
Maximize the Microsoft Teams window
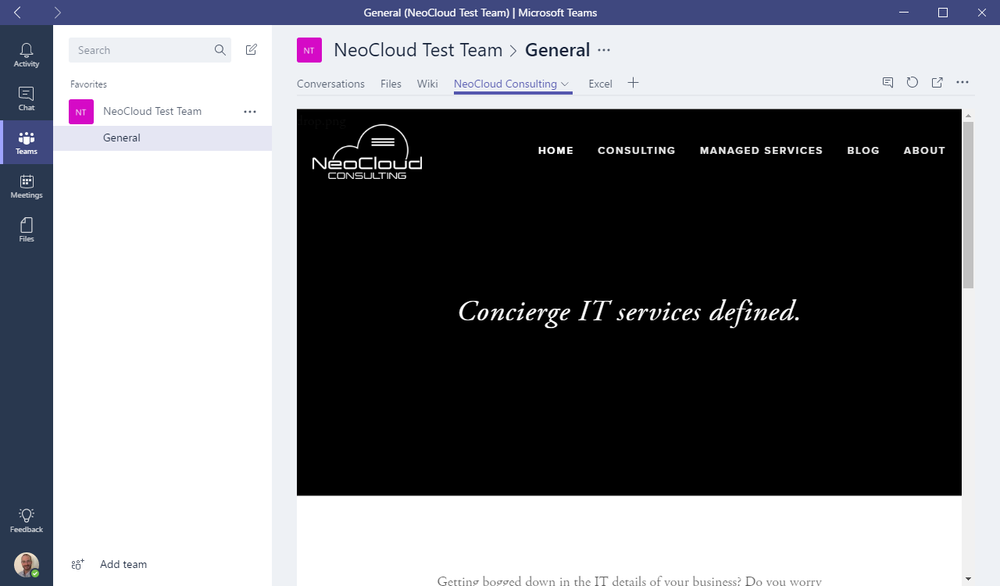click(943, 12)
